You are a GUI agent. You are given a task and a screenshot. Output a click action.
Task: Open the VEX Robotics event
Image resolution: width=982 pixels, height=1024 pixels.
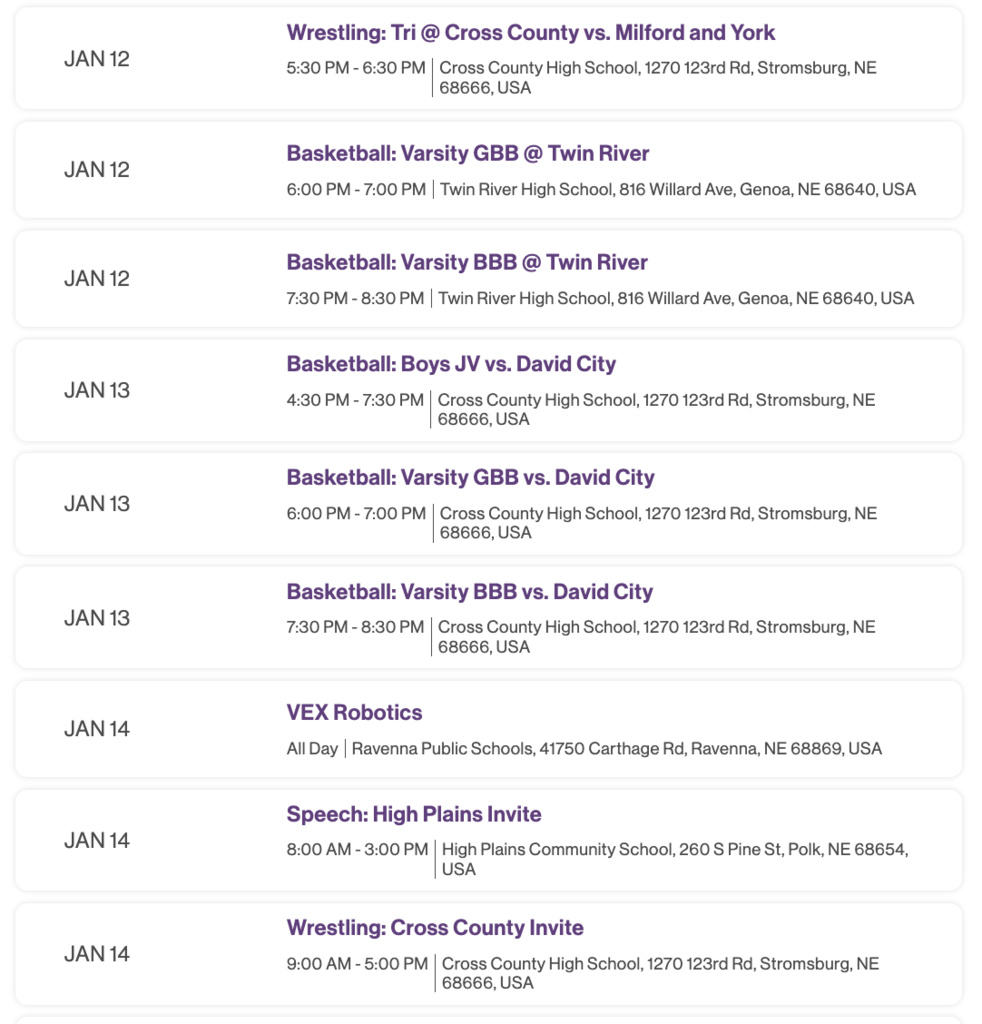pyautogui.click(x=355, y=712)
